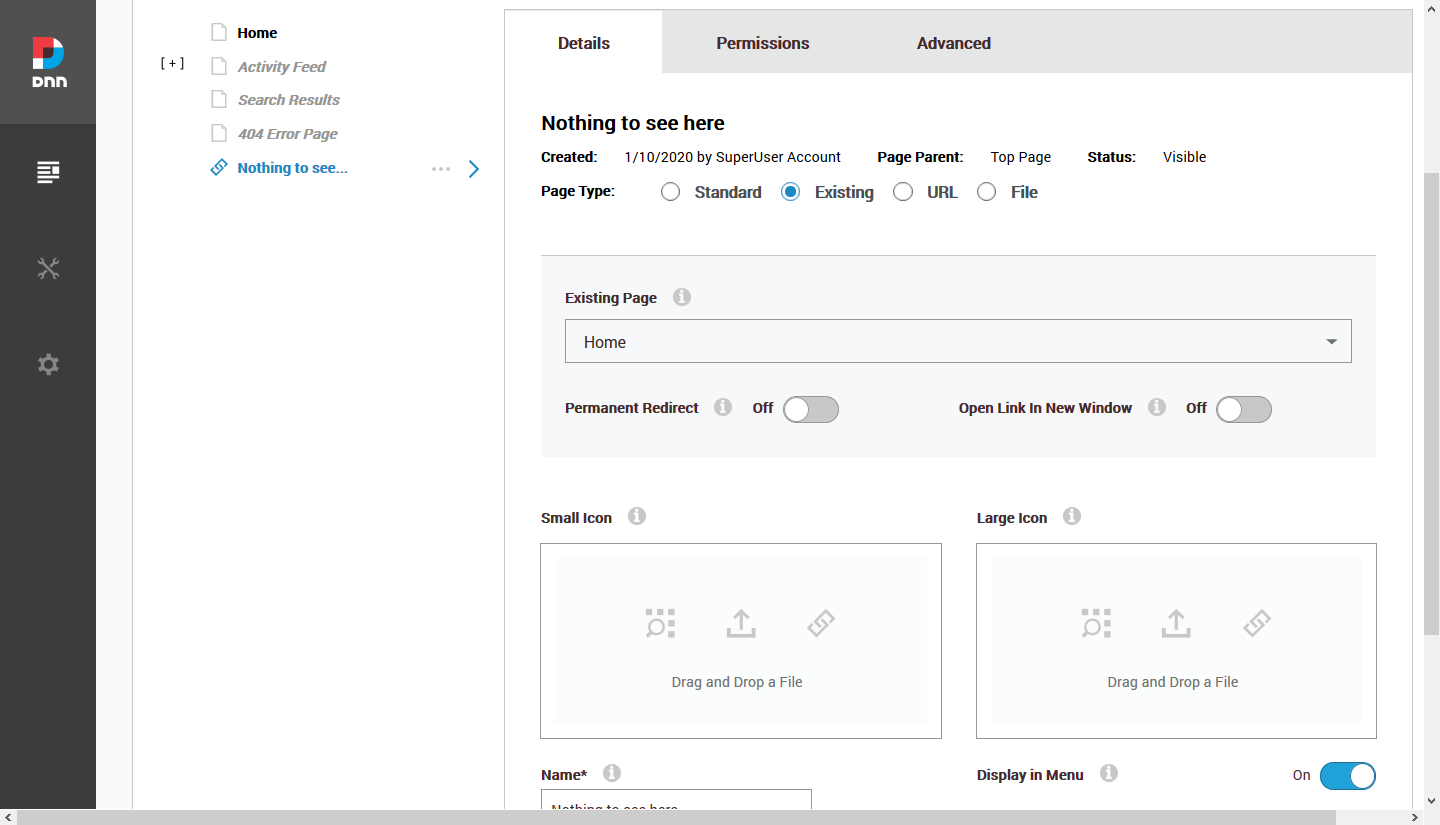Click the page icon beside Activity Feed
Image resolution: width=1440 pixels, height=825 pixels.
219,66
